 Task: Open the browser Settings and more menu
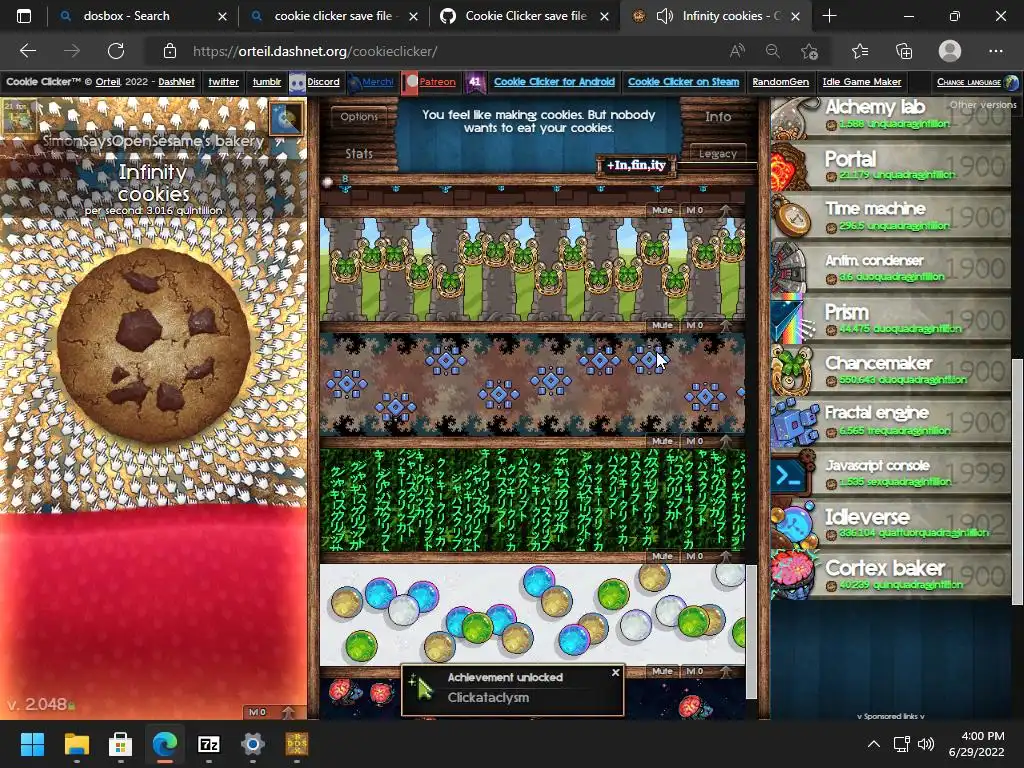[x=995, y=51]
